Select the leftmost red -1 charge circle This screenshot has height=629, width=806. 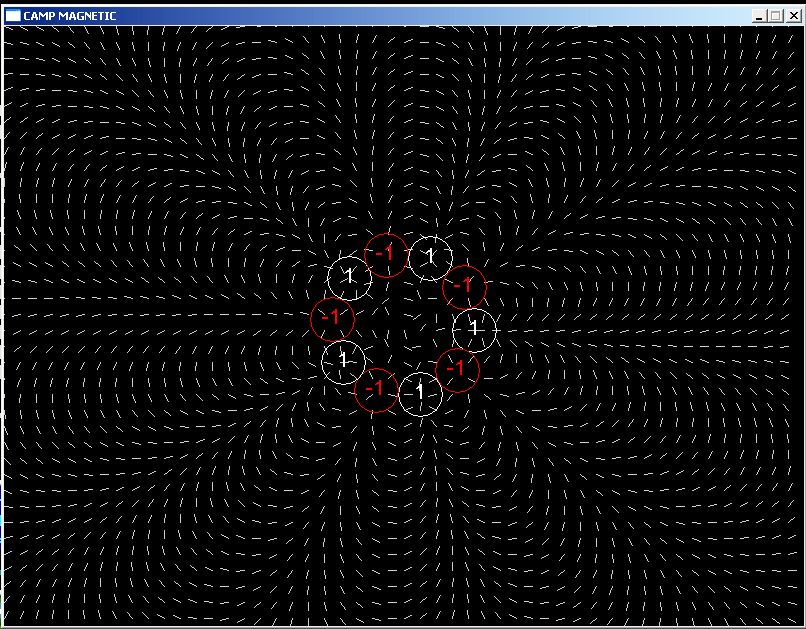(x=332, y=319)
